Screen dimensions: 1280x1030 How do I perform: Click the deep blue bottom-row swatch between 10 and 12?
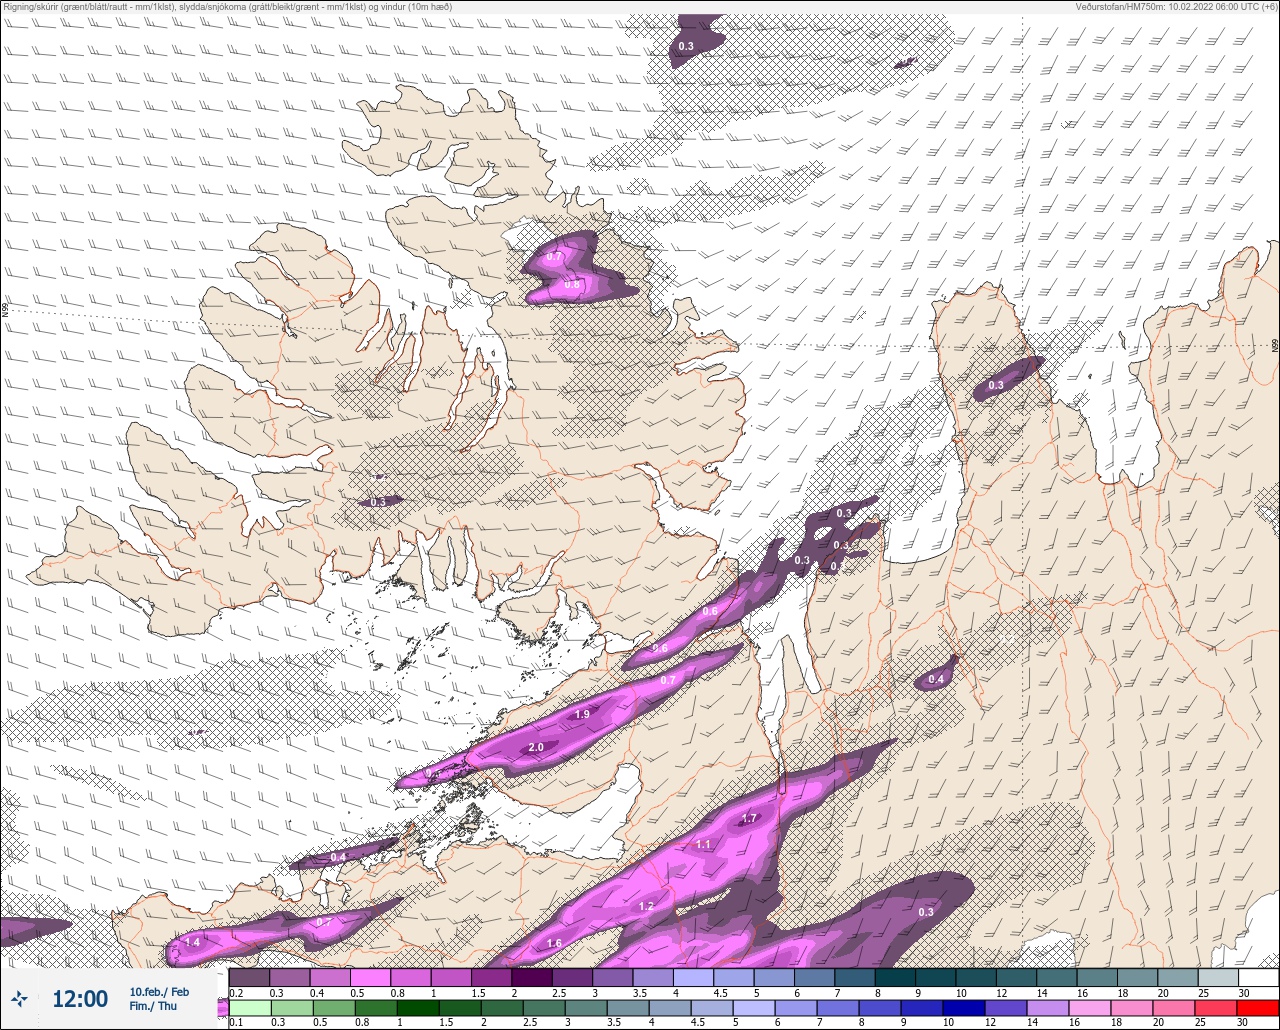[964, 1007]
